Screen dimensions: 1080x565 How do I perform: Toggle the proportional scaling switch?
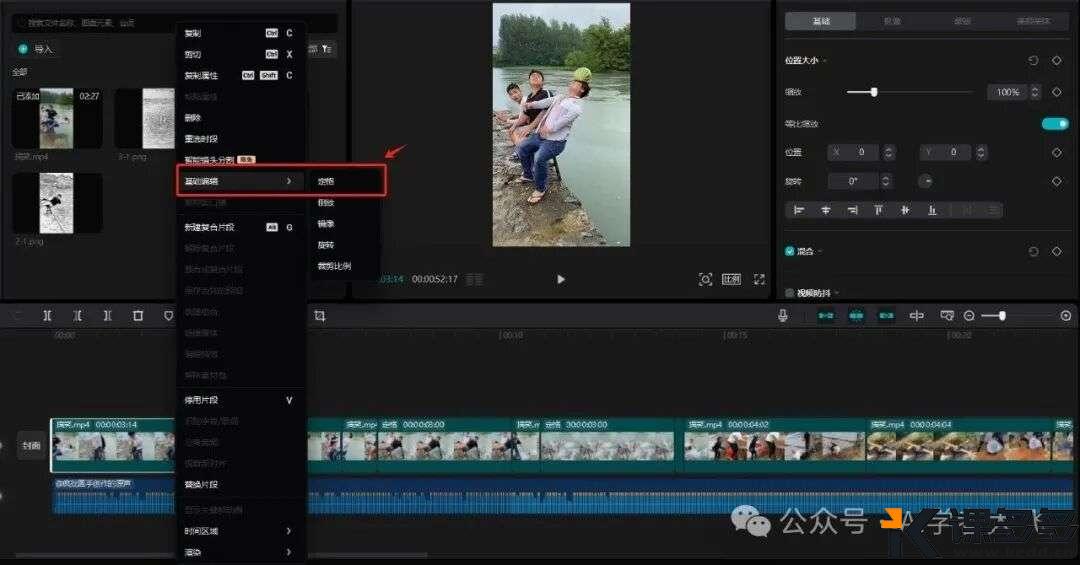point(1054,123)
